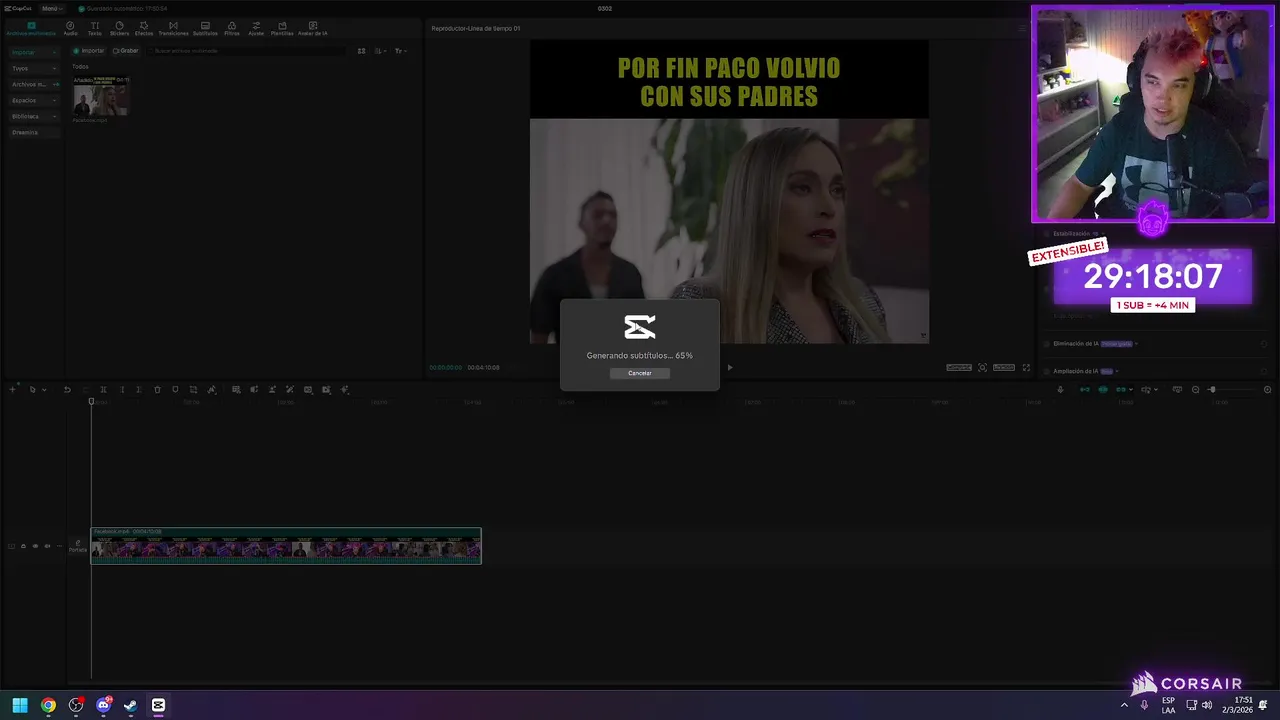The width and height of the screenshot is (1280, 720).
Task: Expand the Espacios sidebar section
Action: pos(34,100)
